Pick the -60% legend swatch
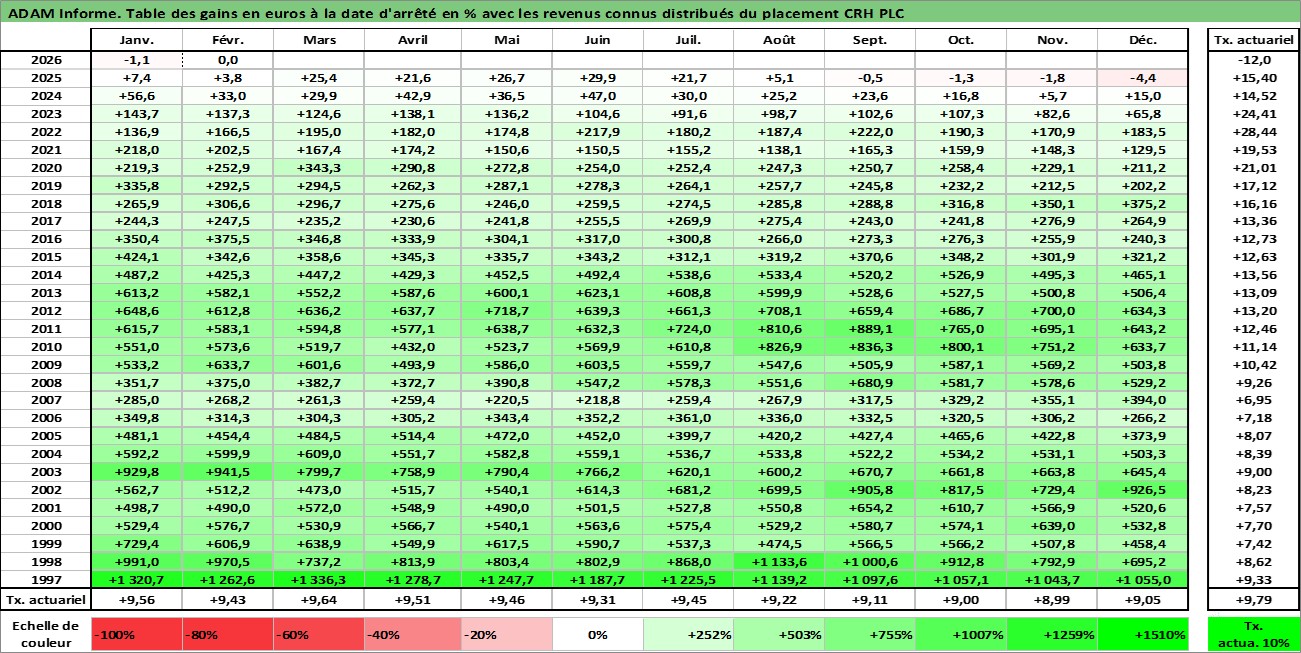The image size is (1301, 653). click(x=318, y=634)
